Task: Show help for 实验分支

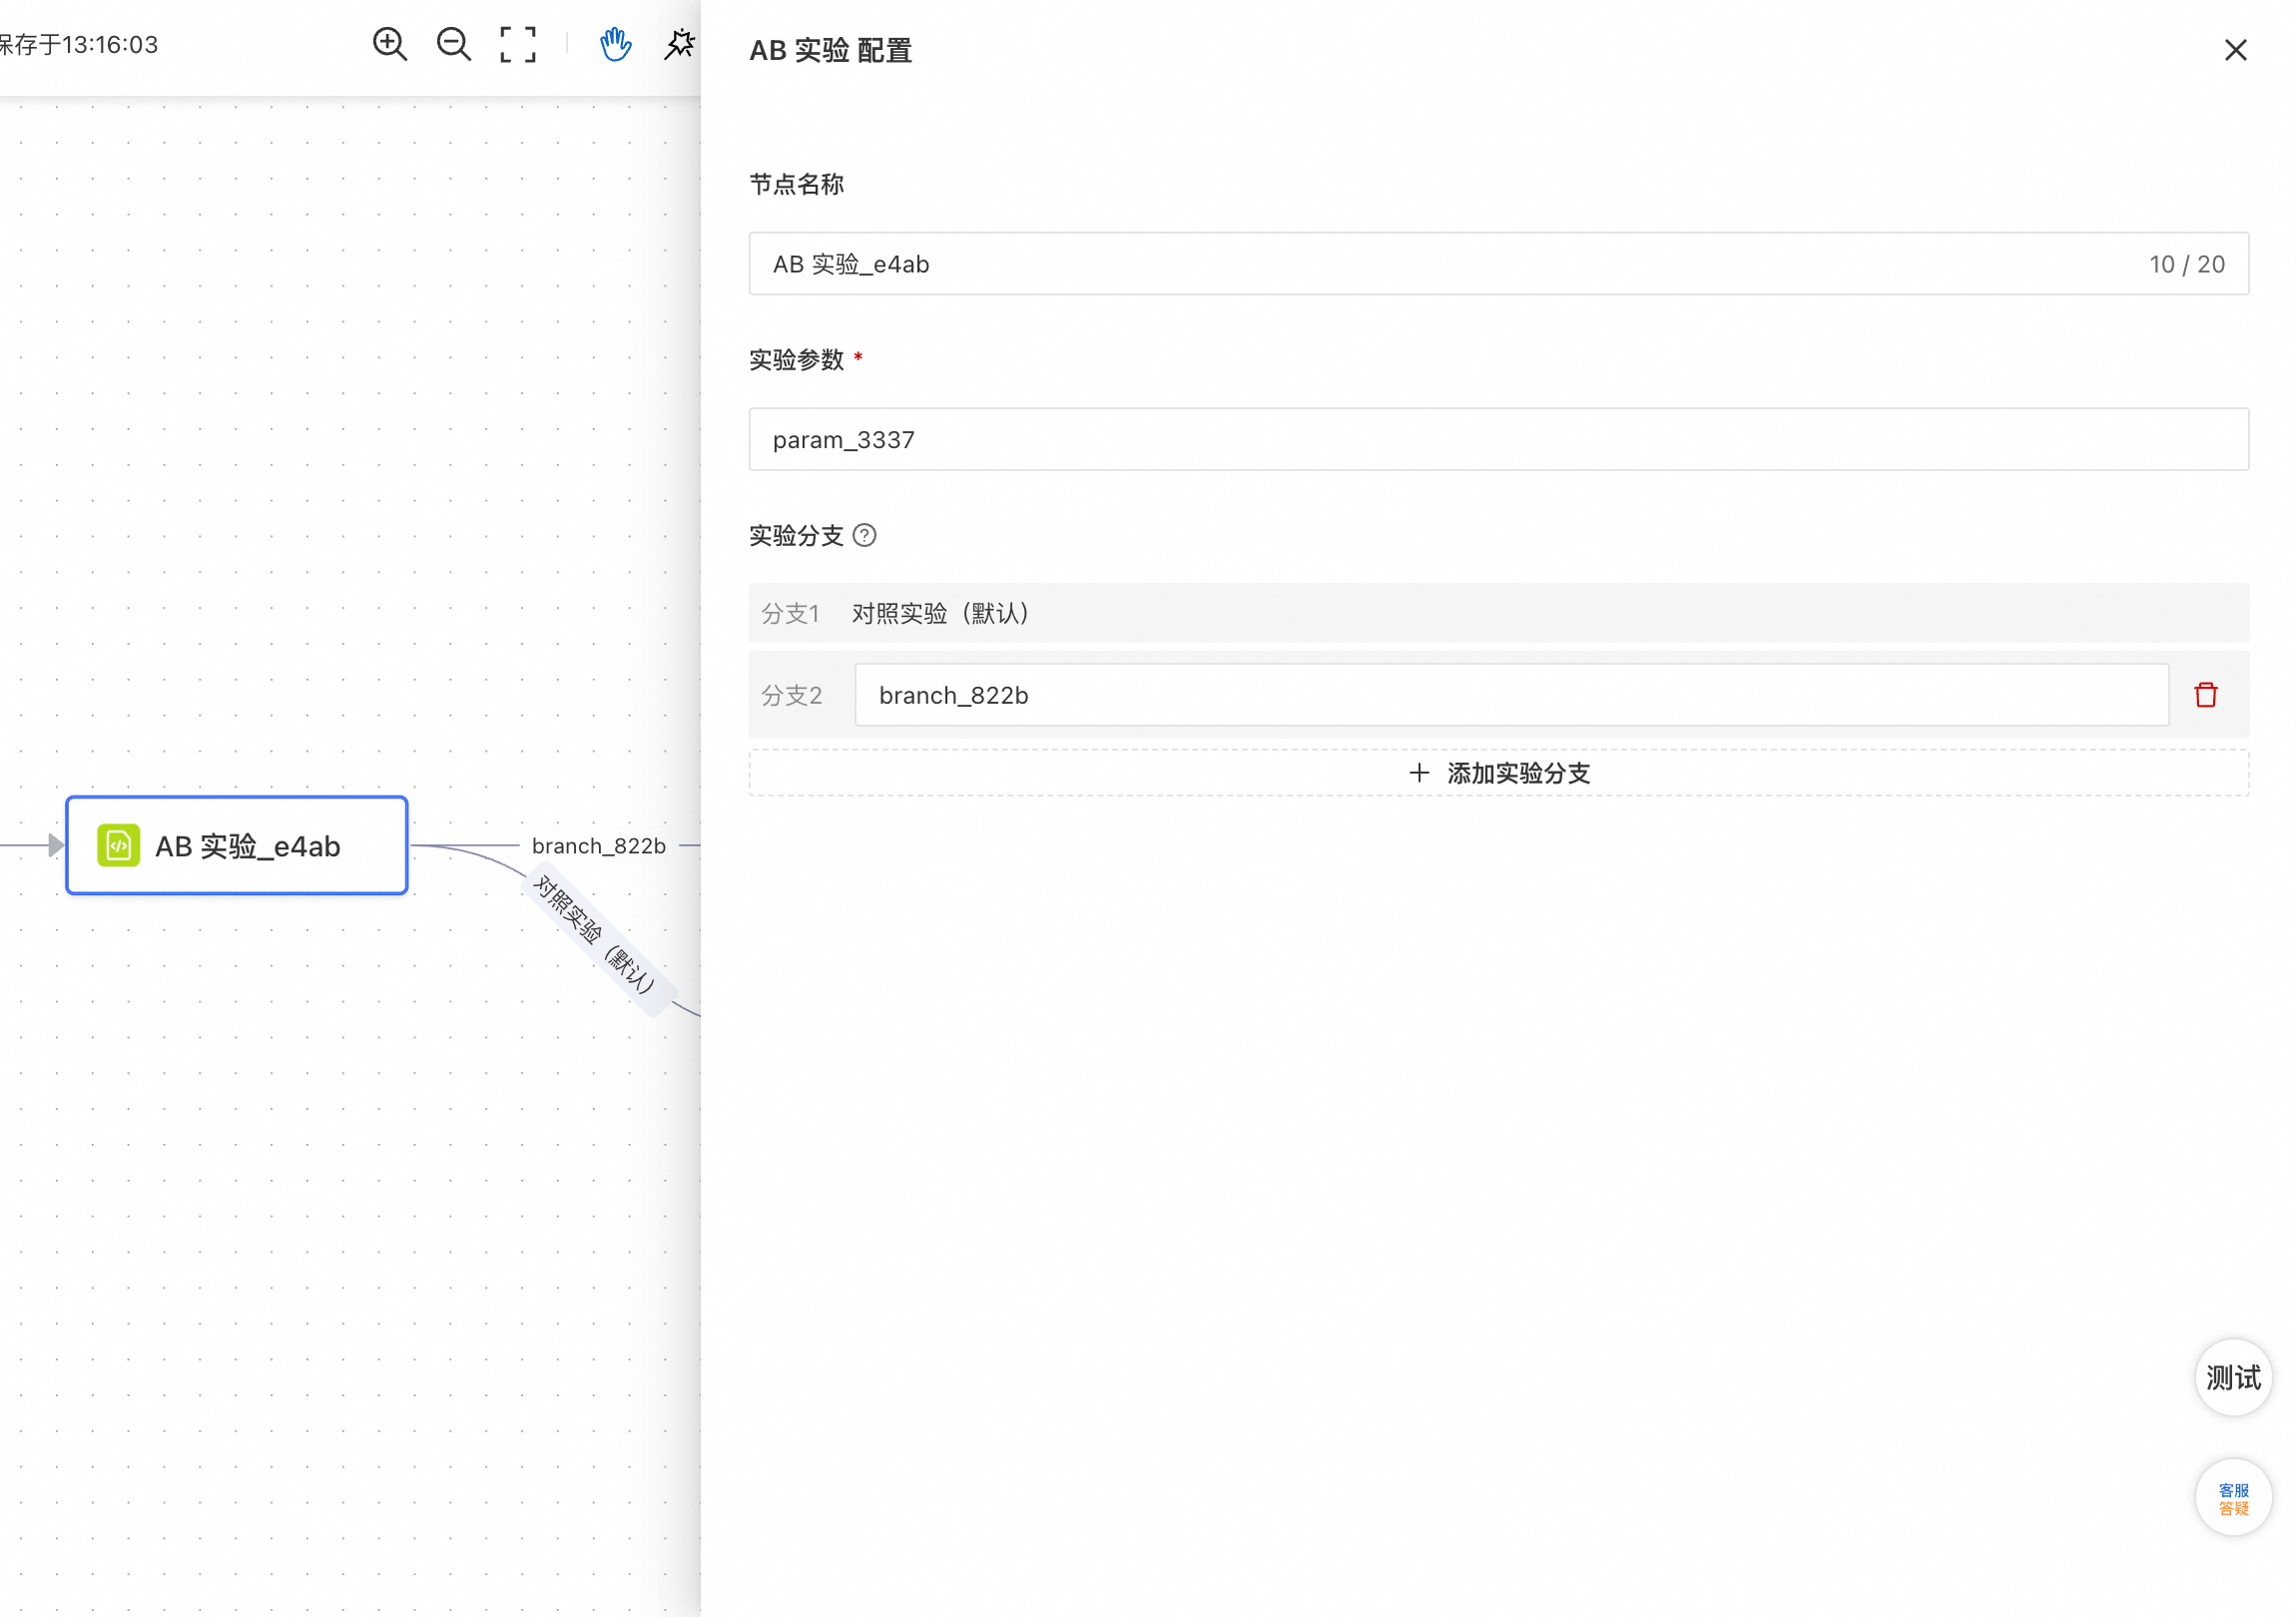Action: (865, 536)
